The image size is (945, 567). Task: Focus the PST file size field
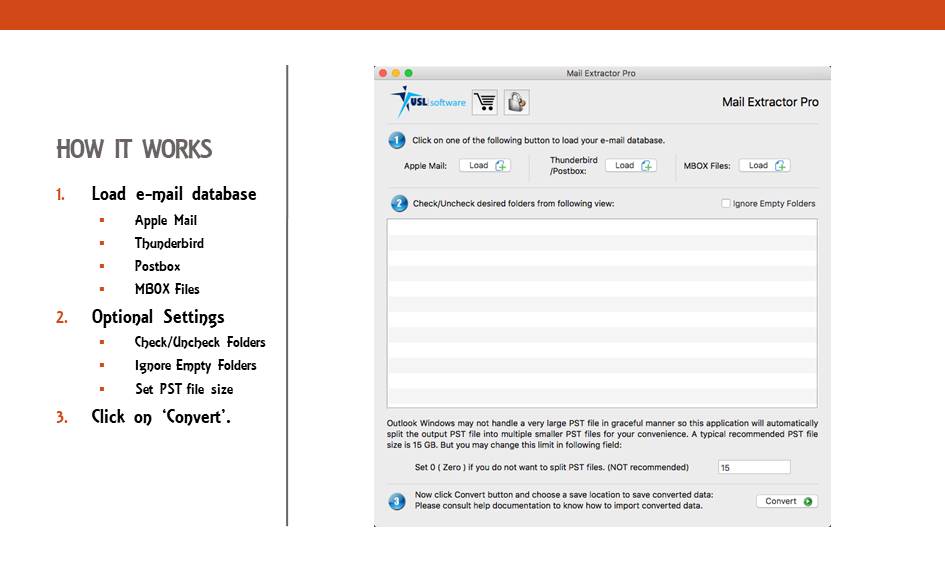point(754,467)
